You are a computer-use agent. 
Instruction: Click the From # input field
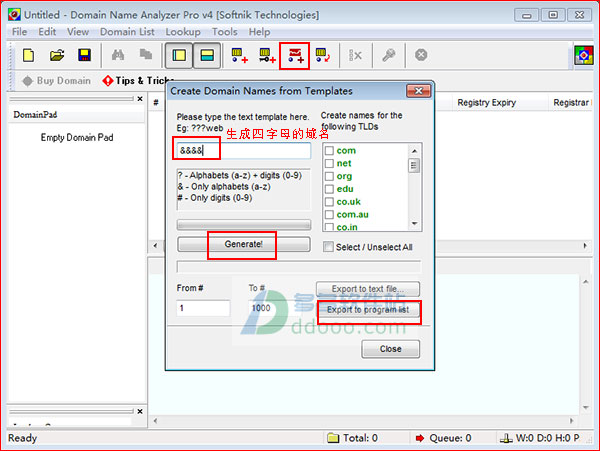(203, 308)
